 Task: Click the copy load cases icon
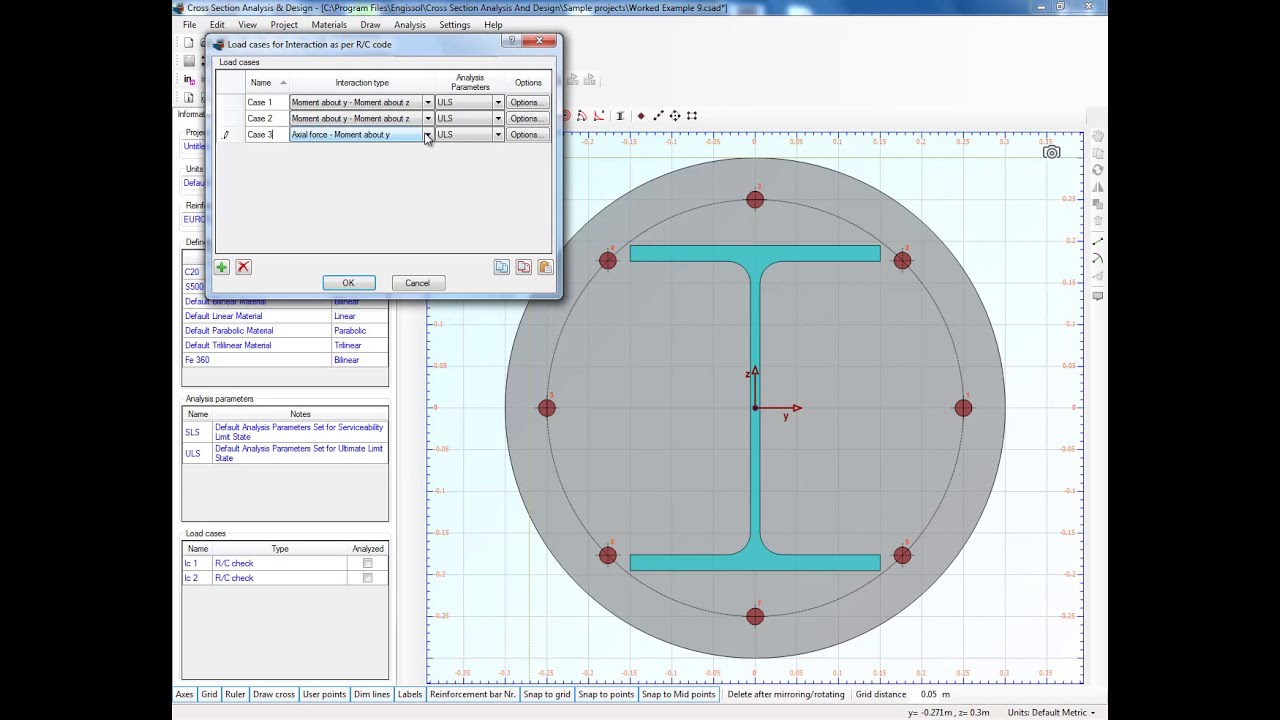[501, 267]
